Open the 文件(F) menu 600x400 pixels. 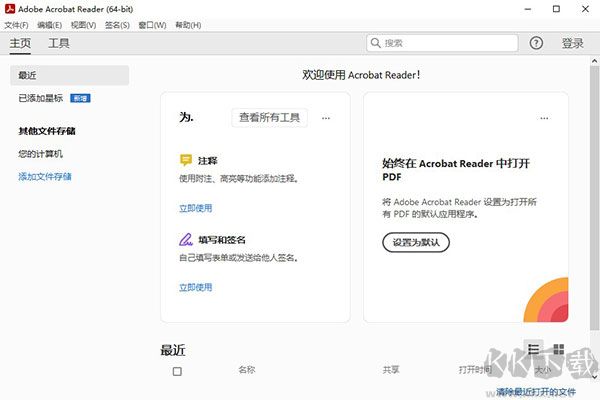pos(16,25)
